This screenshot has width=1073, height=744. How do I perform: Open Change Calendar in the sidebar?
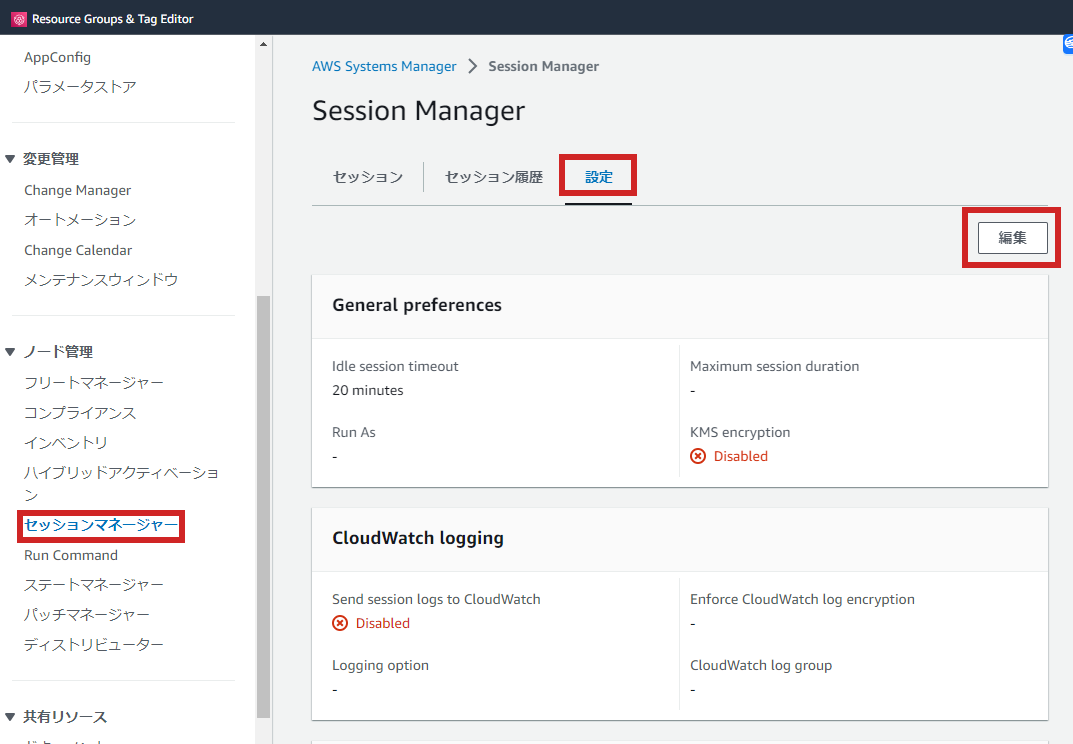(x=78, y=251)
